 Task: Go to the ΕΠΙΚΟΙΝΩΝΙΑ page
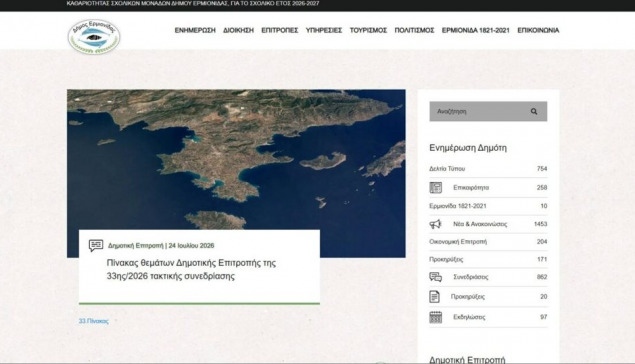pos(538,30)
